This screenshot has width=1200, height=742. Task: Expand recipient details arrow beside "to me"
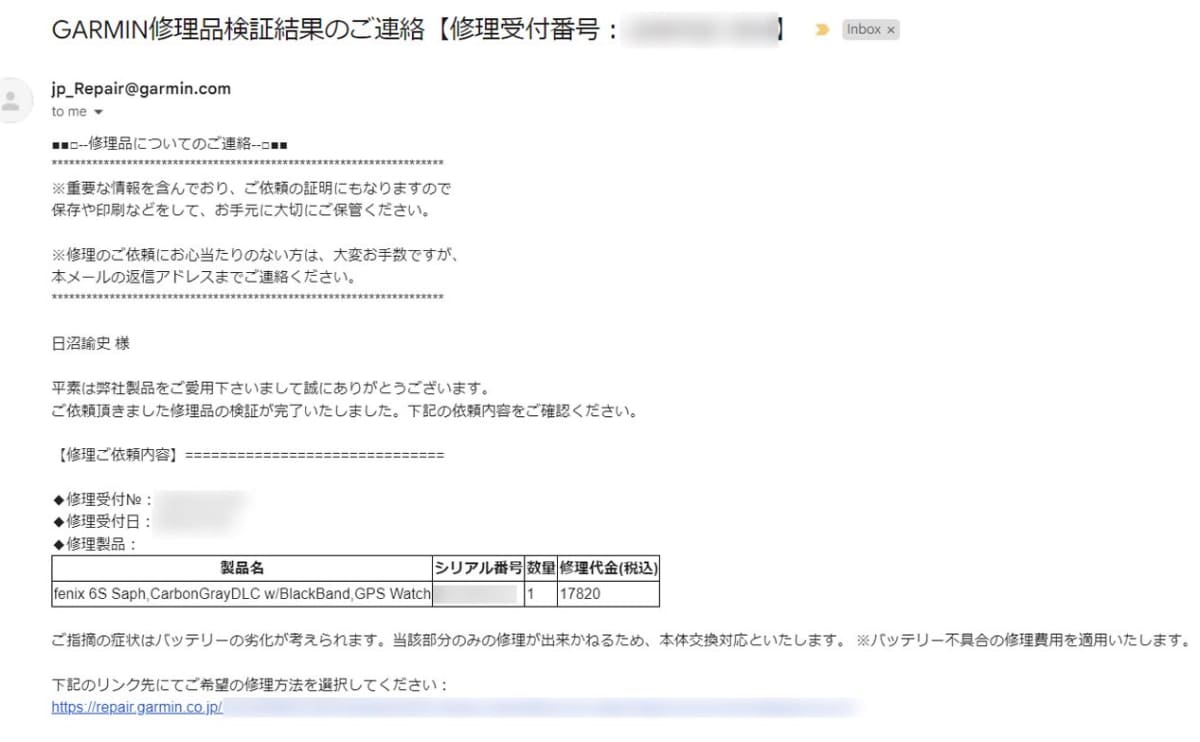click(98, 112)
